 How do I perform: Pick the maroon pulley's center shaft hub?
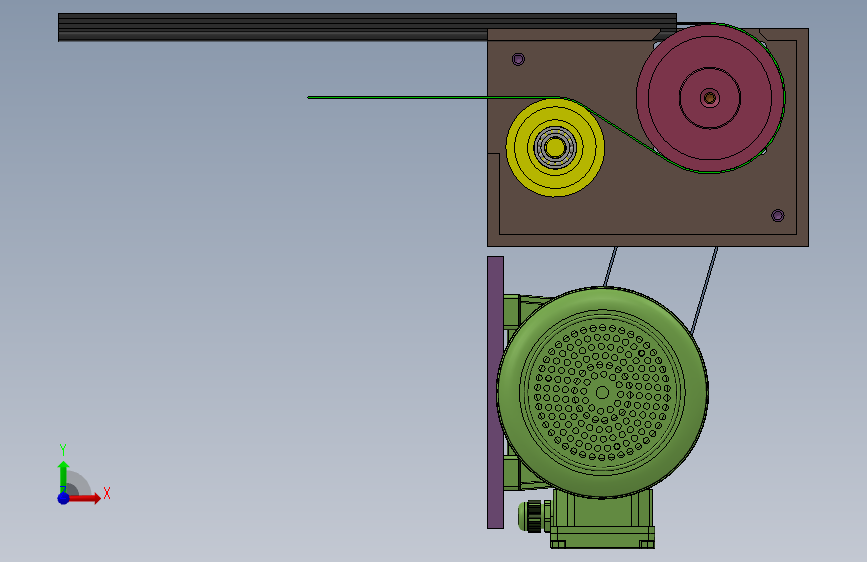[x=710, y=98]
